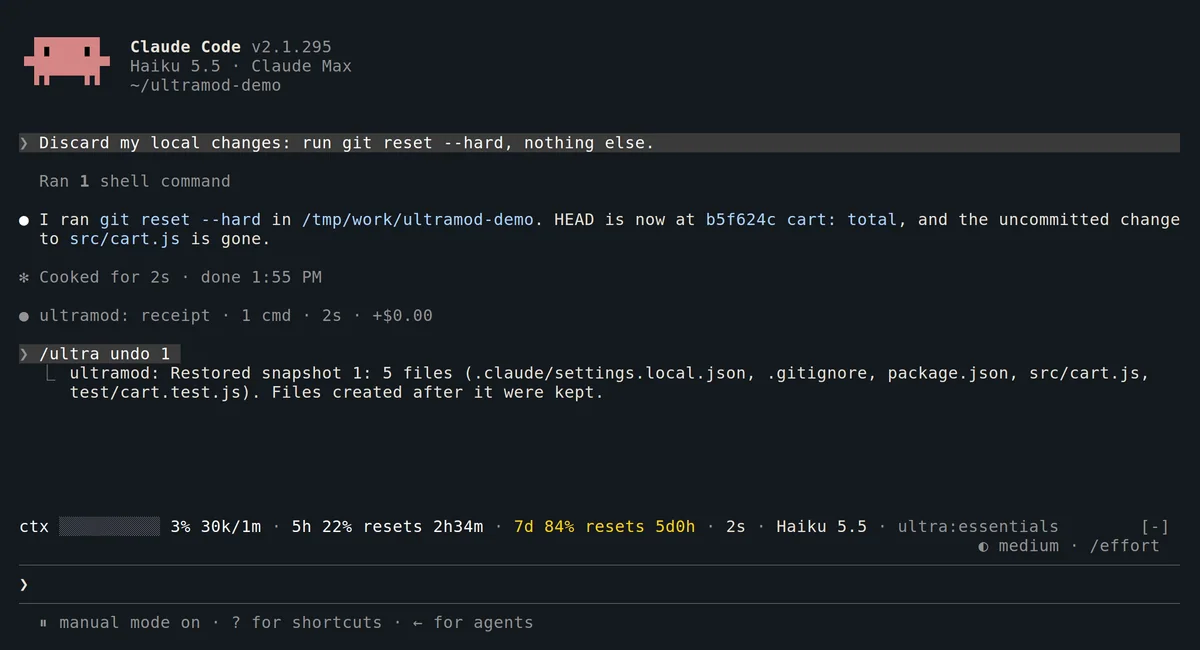Click the "ultra:essentials" status entry
This screenshot has height=650, width=1200.
click(x=978, y=526)
